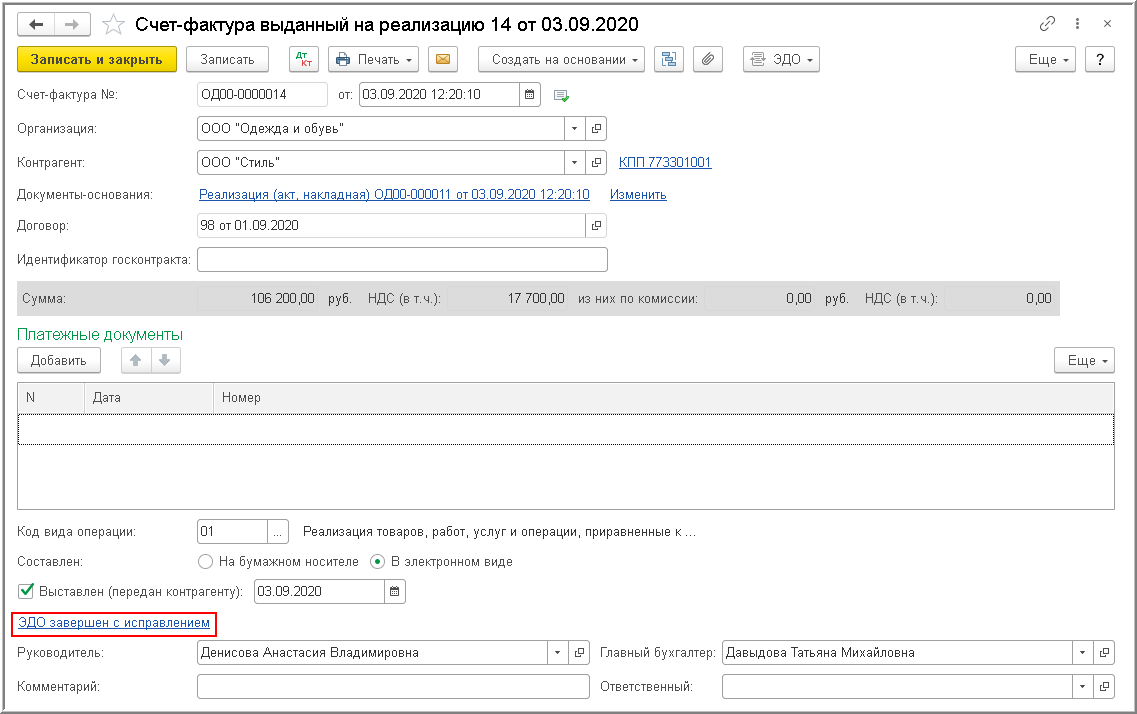This screenshot has width=1137, height=714.
Task: Go forward with the right arrow button
Action: click(72, 25)
